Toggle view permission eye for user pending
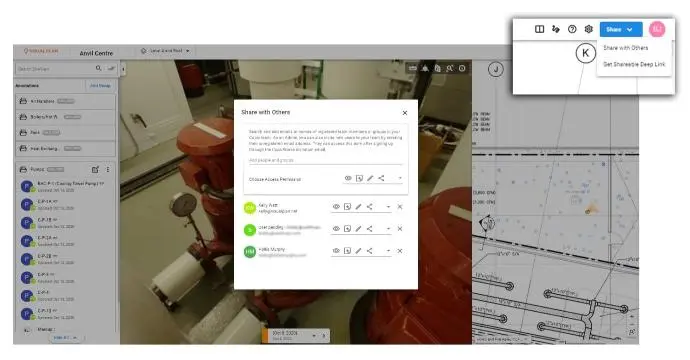Screen dimensions: 690x360 click(336, 228)
